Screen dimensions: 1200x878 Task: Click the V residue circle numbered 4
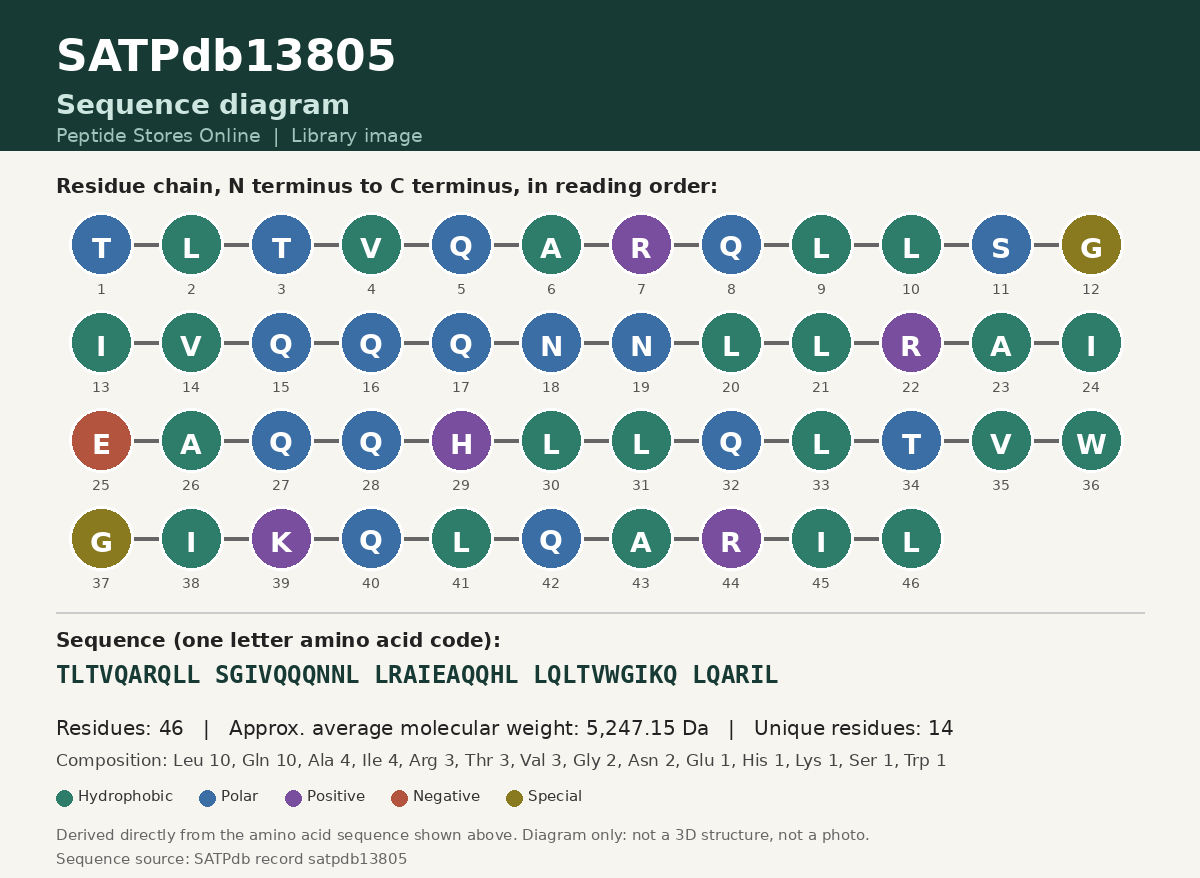pos(371,245)
